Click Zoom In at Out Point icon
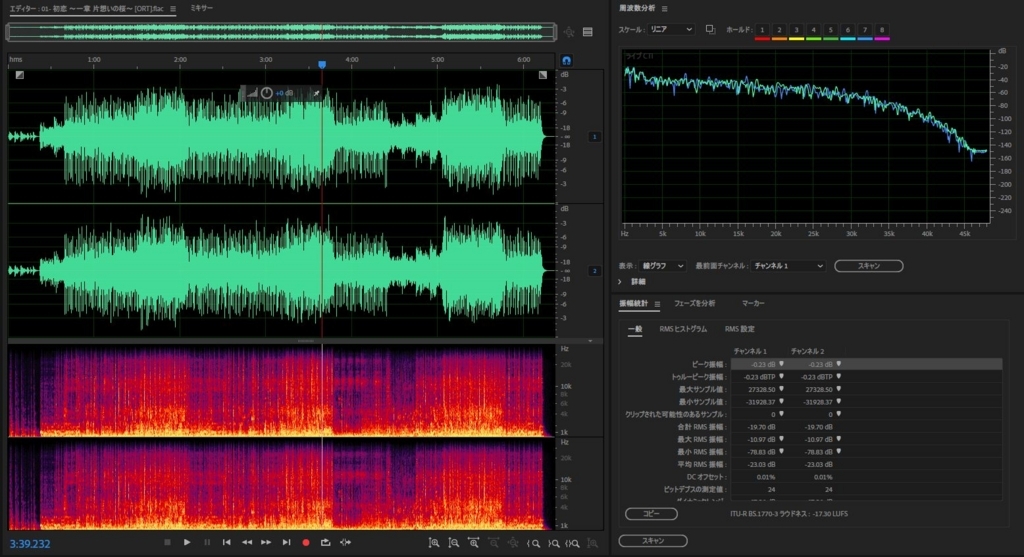 pyautogui.click(x=553, y=543)
